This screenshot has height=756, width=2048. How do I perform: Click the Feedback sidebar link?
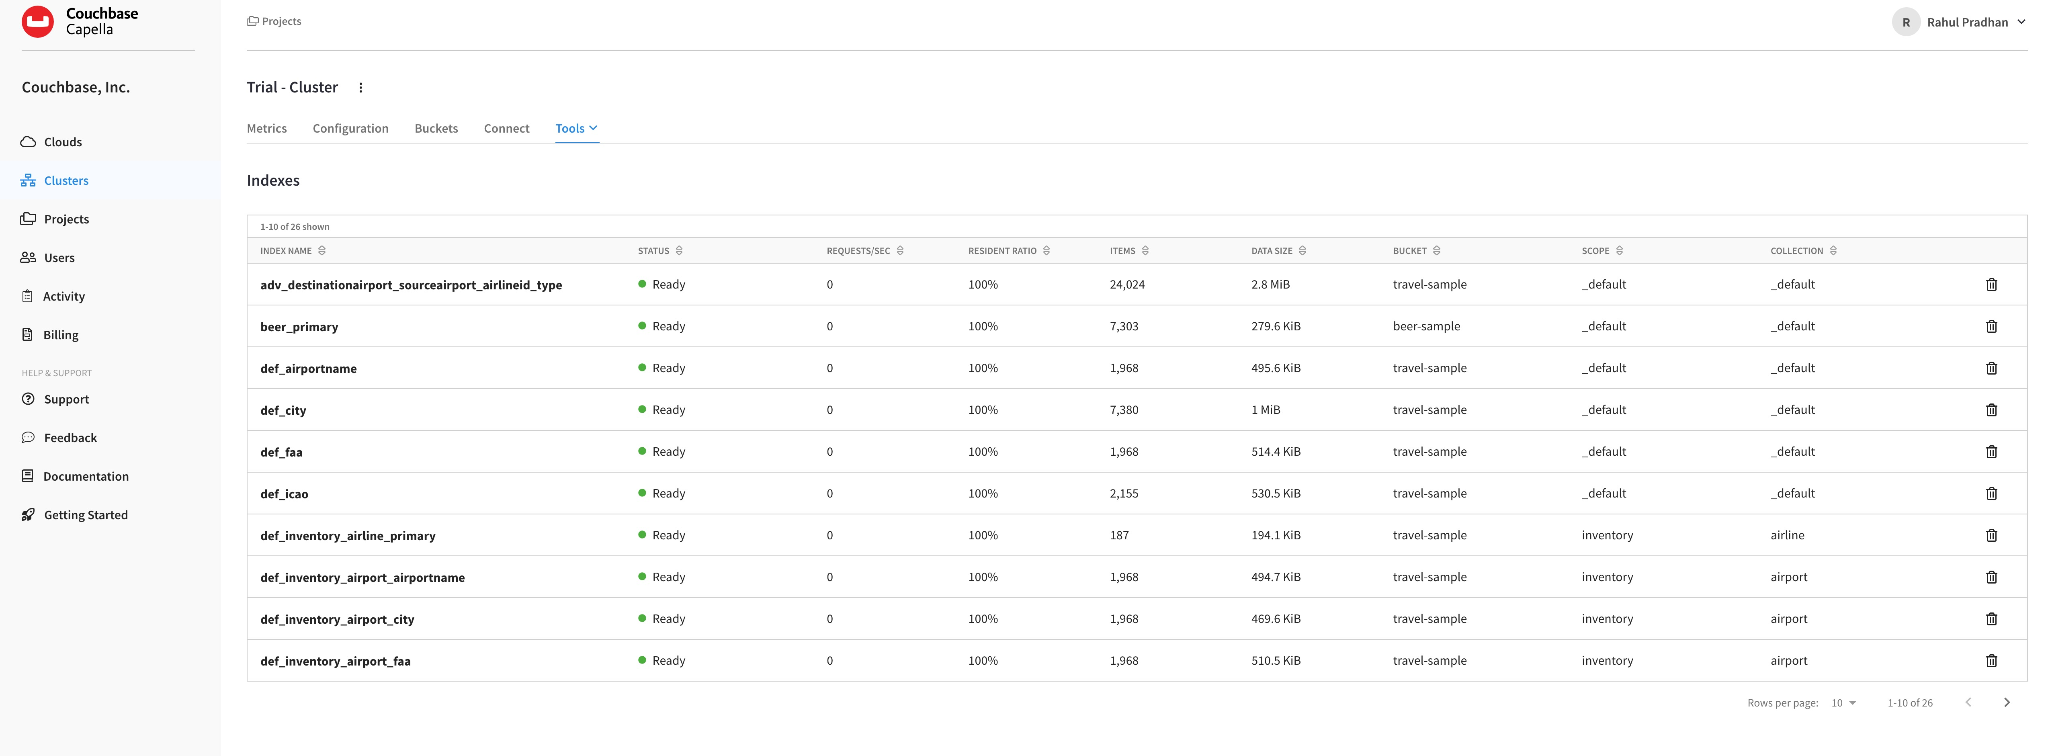point(70,438)
